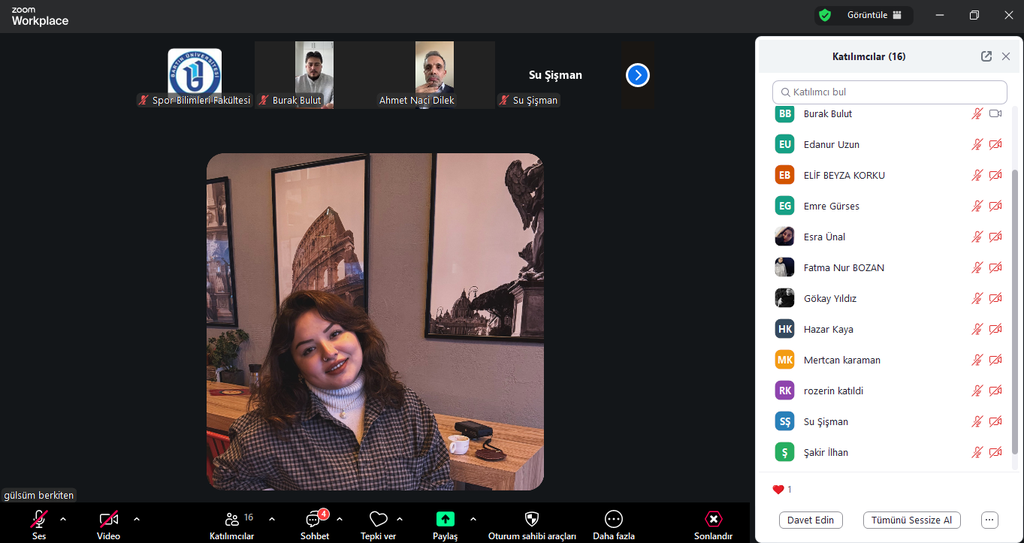
Task: Click the green Paylaş share screen icon
Action: [445, 520]
